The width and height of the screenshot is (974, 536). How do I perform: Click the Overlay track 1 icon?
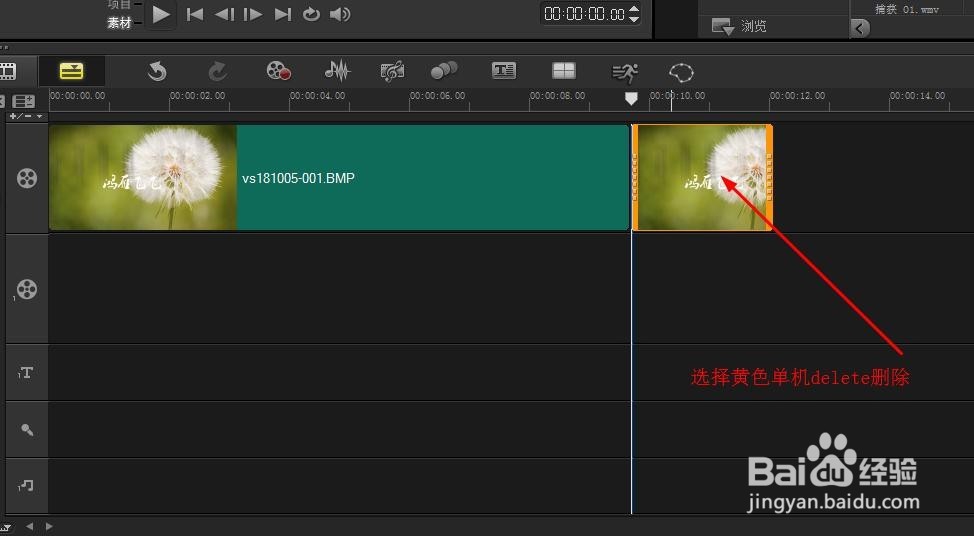point(25,289)
